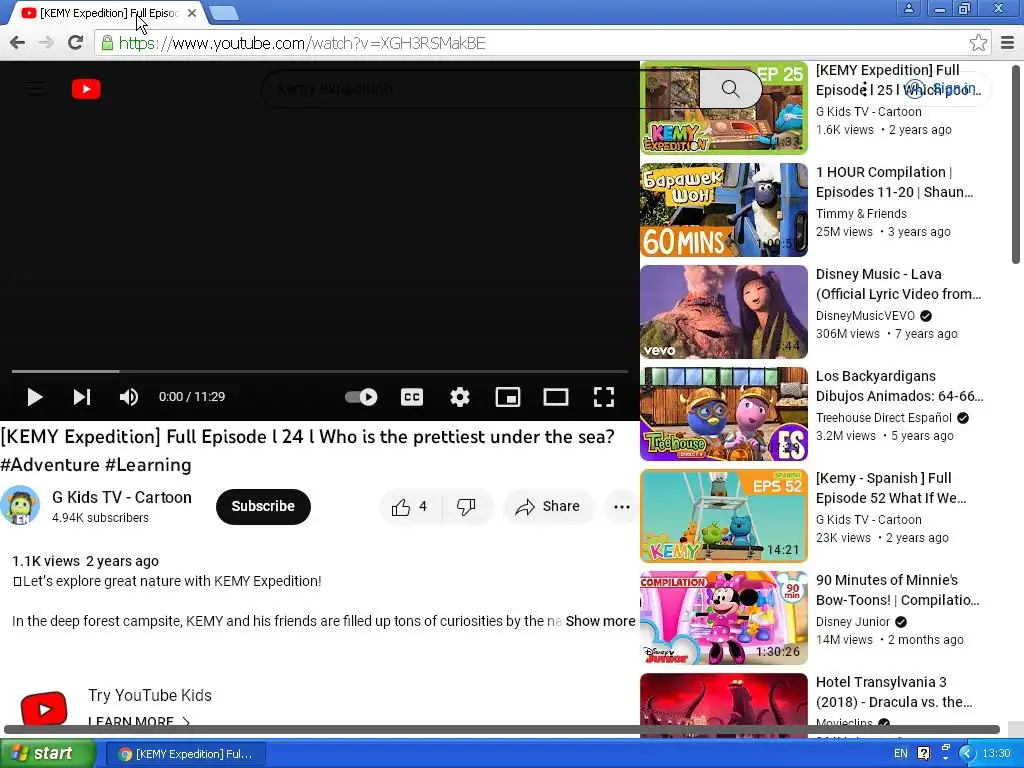Open Chrome profile user icon

pyautogui.click(x=908, y=8)
